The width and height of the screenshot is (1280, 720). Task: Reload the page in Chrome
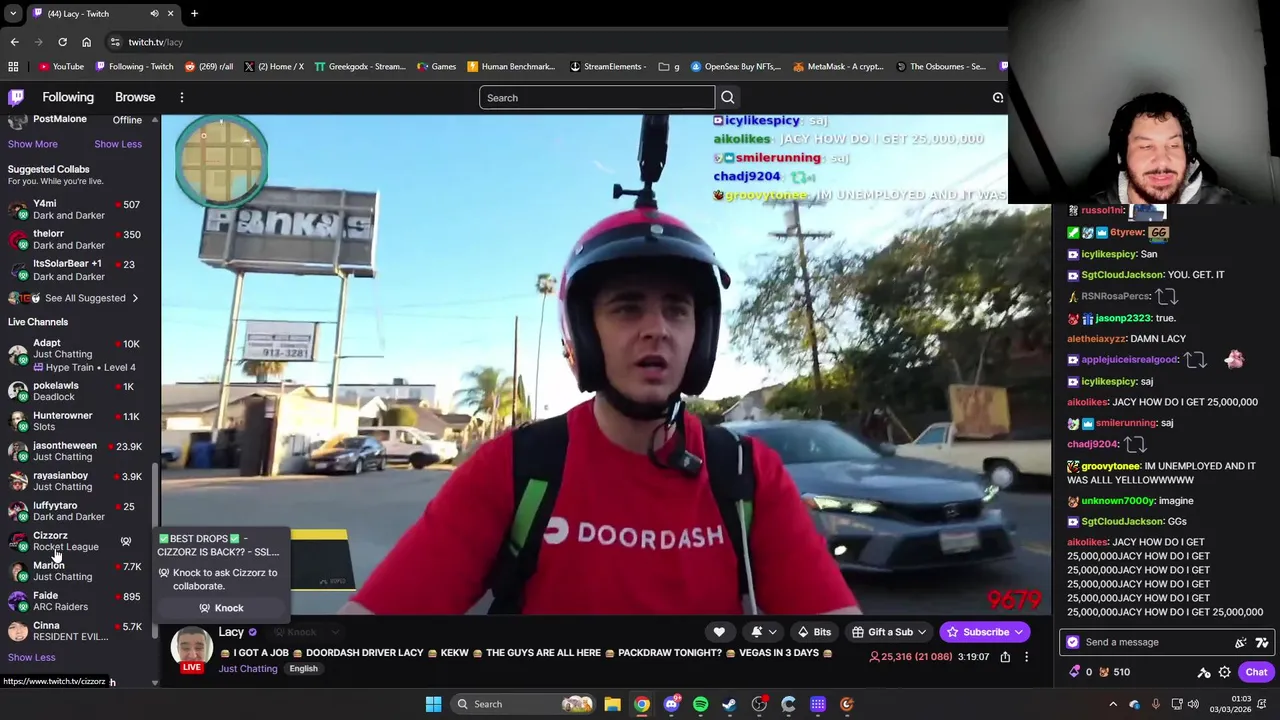[62, 42]
